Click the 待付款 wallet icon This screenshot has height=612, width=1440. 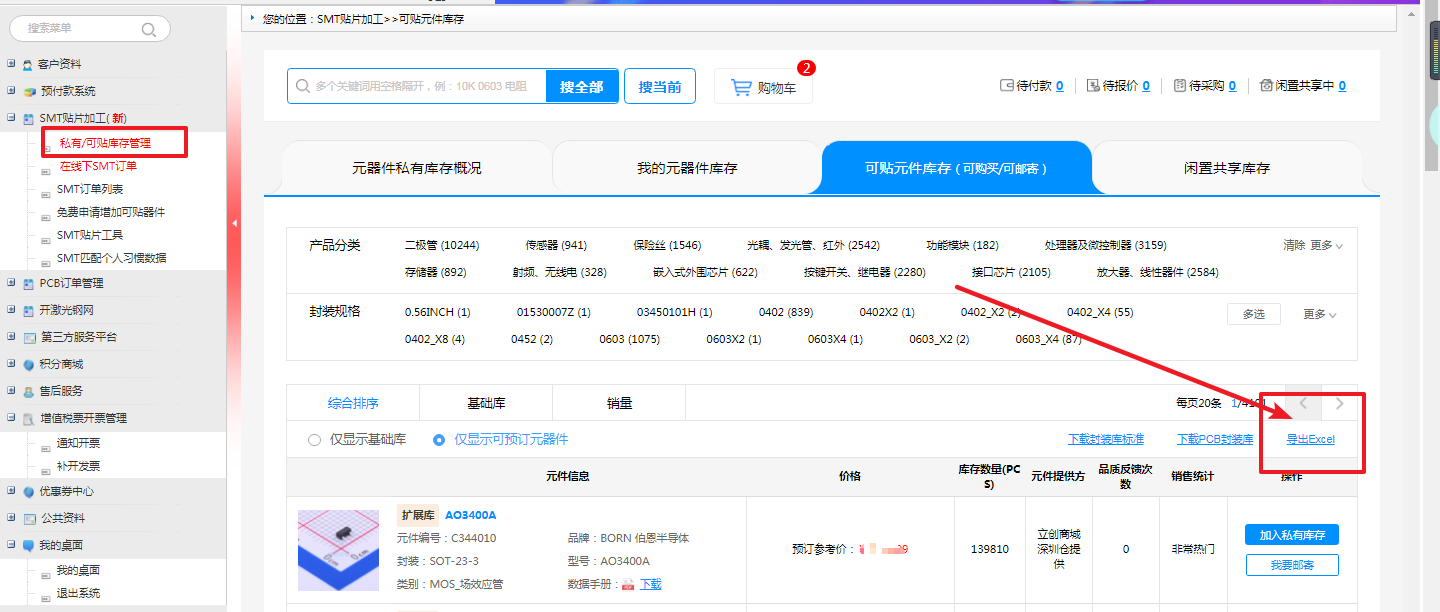1006,86
